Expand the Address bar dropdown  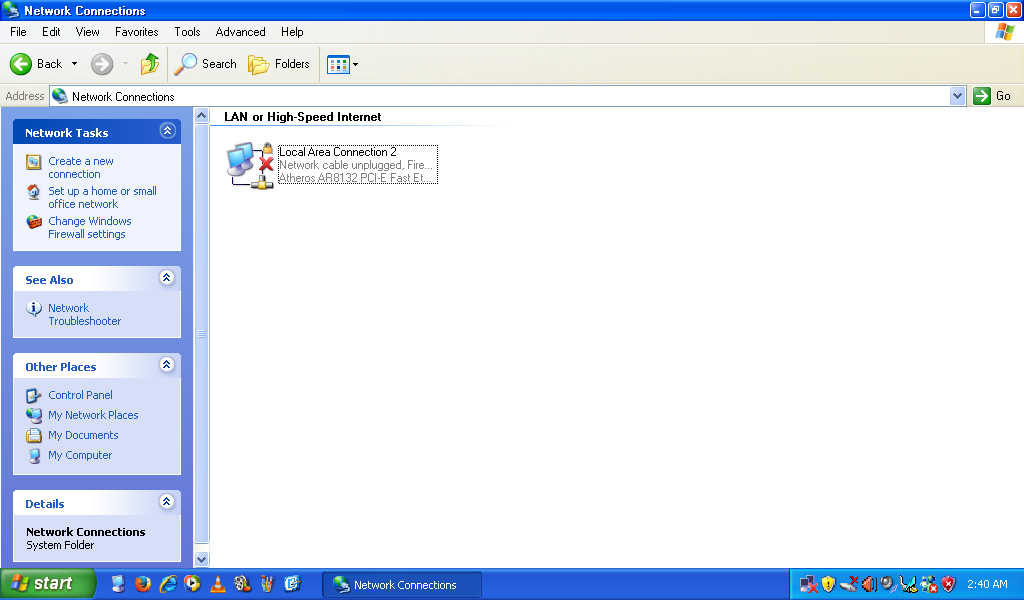[957, 97]
